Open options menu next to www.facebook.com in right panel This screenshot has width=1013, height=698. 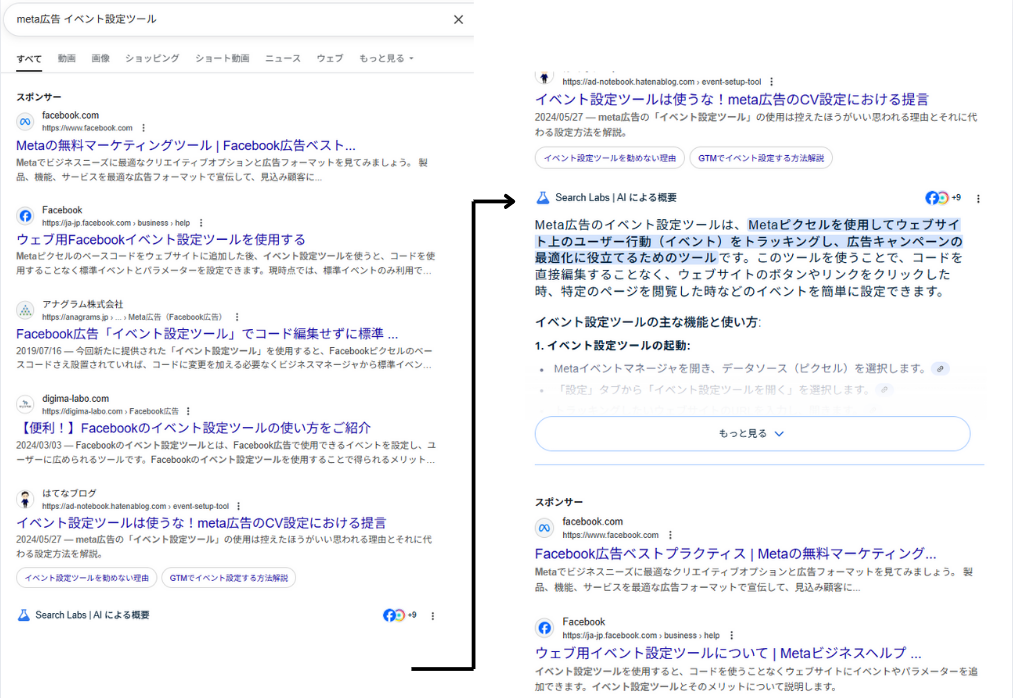click(x=670, y=535)
